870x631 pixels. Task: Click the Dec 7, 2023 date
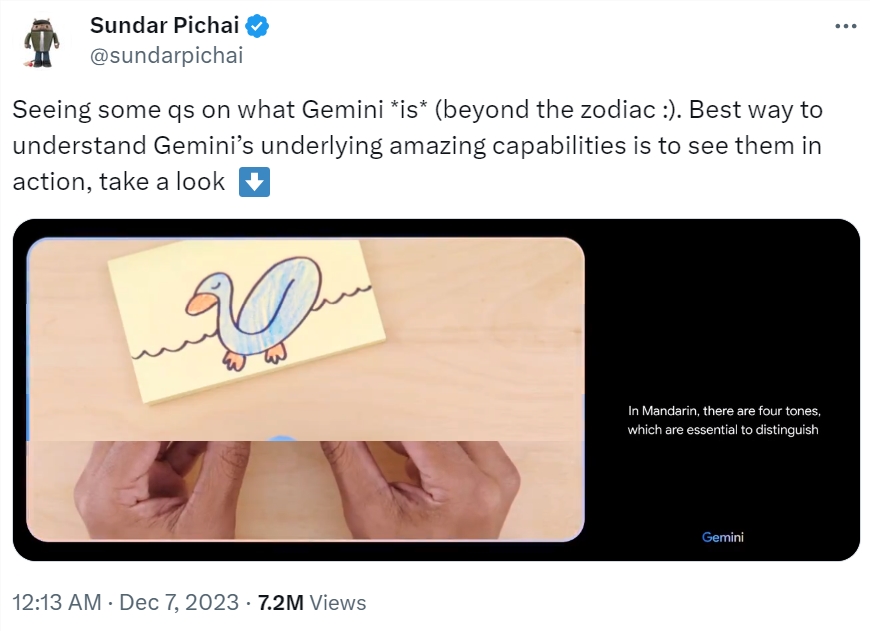coord(179,603)
